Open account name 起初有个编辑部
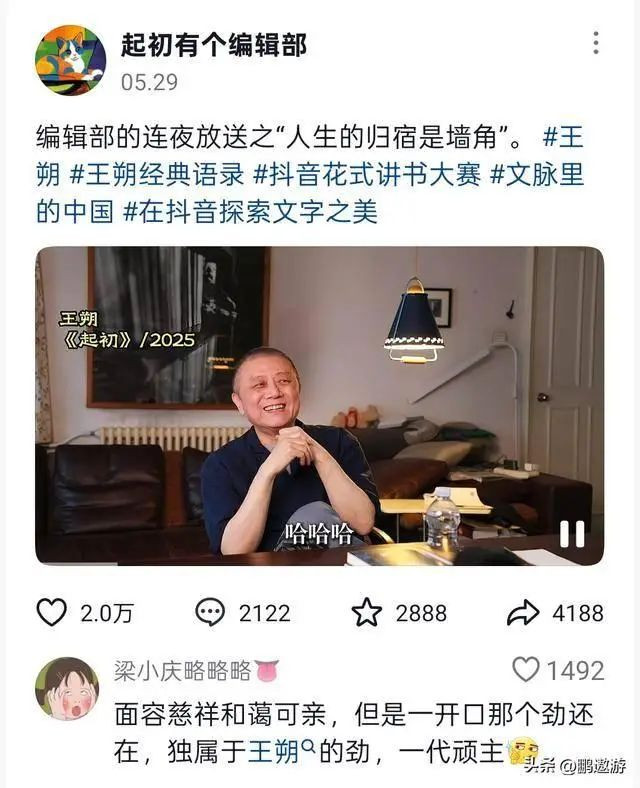 (x=214, y=45)
